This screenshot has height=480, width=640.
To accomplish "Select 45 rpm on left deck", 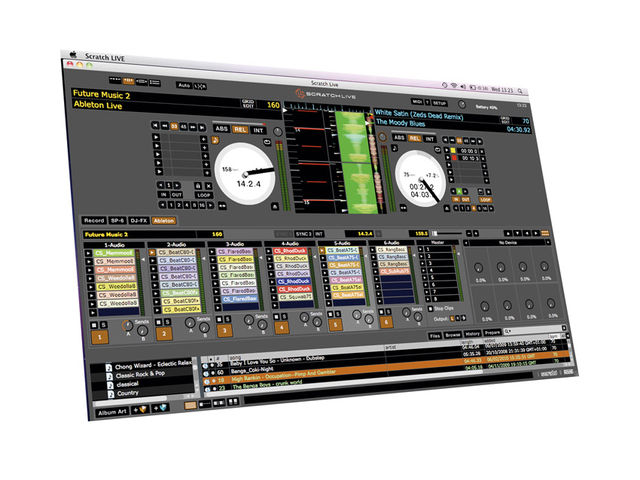I will [183, 127].
